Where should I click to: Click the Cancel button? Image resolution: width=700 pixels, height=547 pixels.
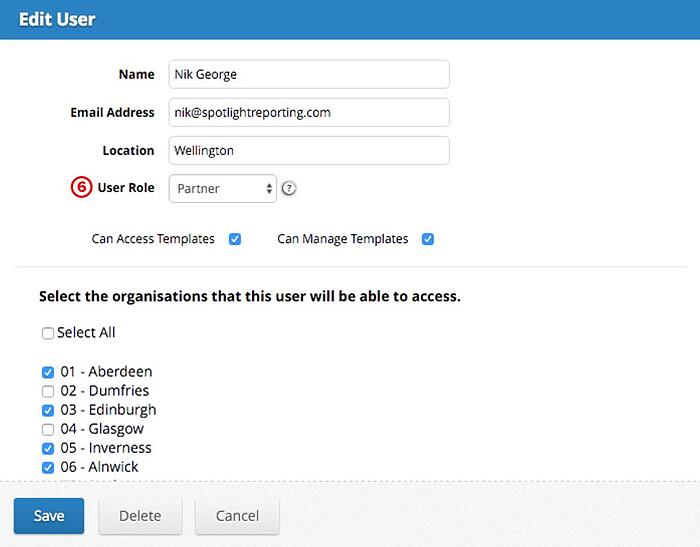point(238,516)
